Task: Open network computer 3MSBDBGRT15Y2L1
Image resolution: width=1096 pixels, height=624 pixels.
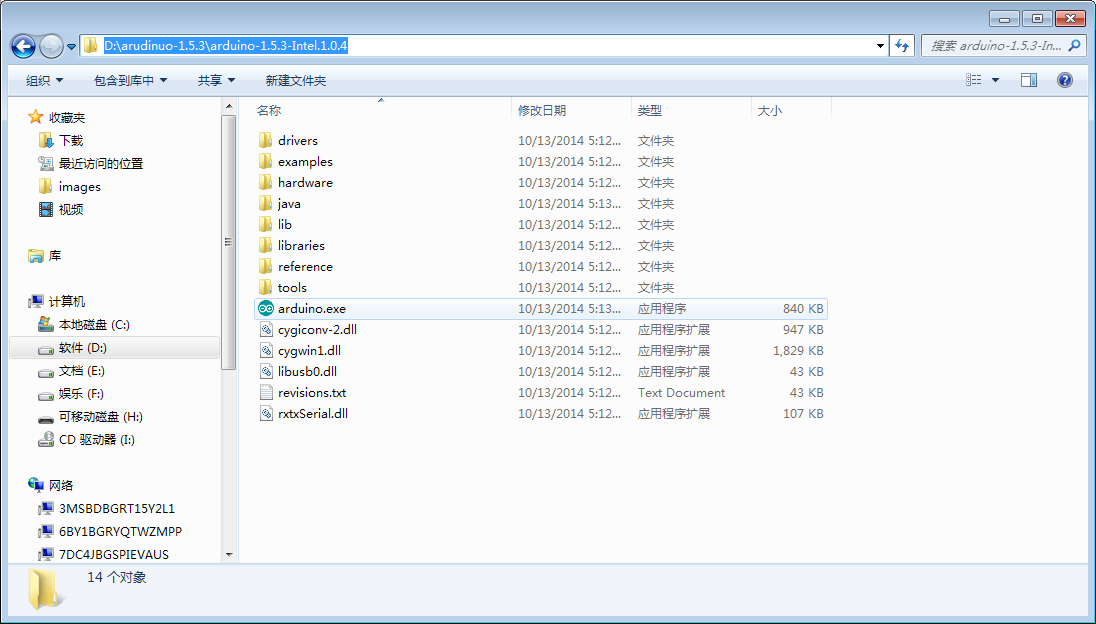Action: [x=116, y=508]
